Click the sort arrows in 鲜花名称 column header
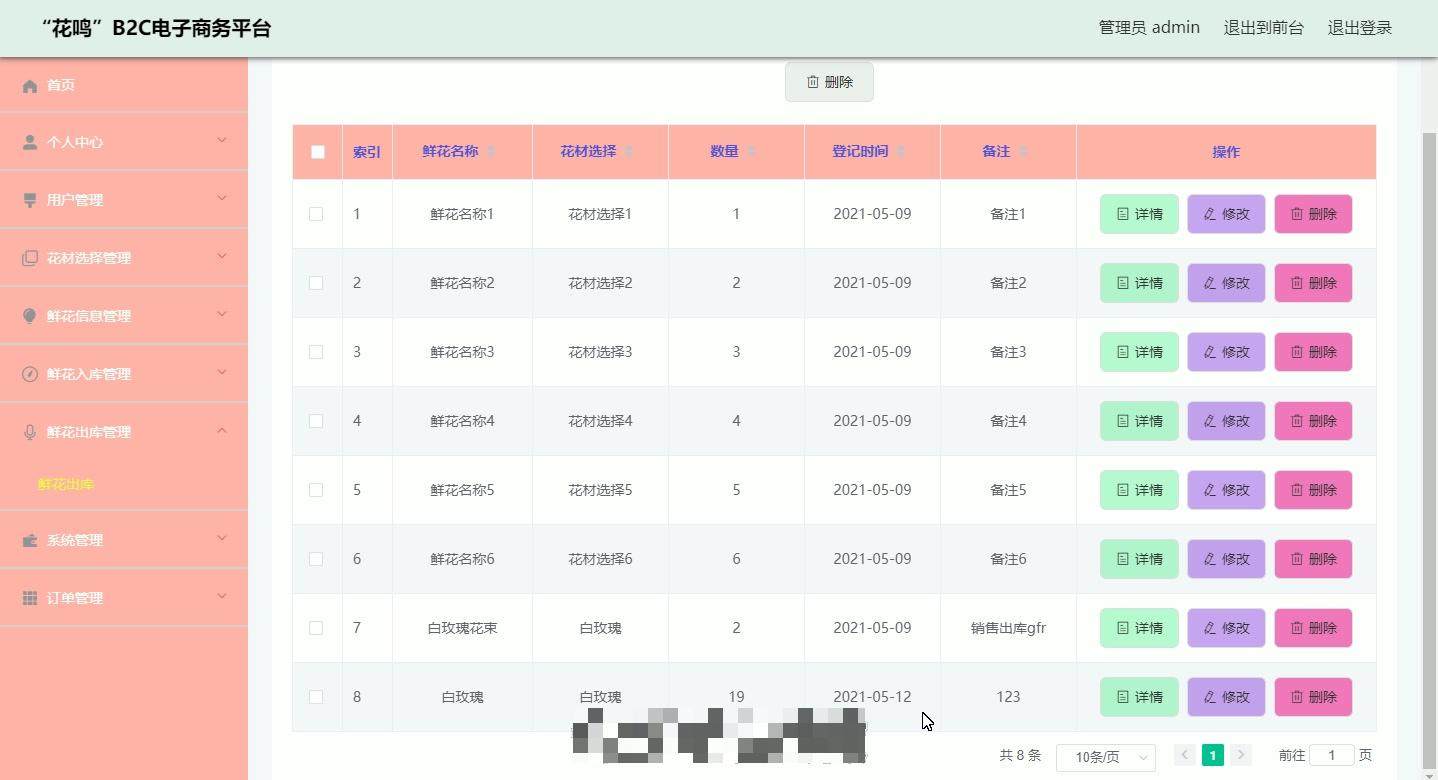Viewport: 1438px width, 780px height. point(490,152)
